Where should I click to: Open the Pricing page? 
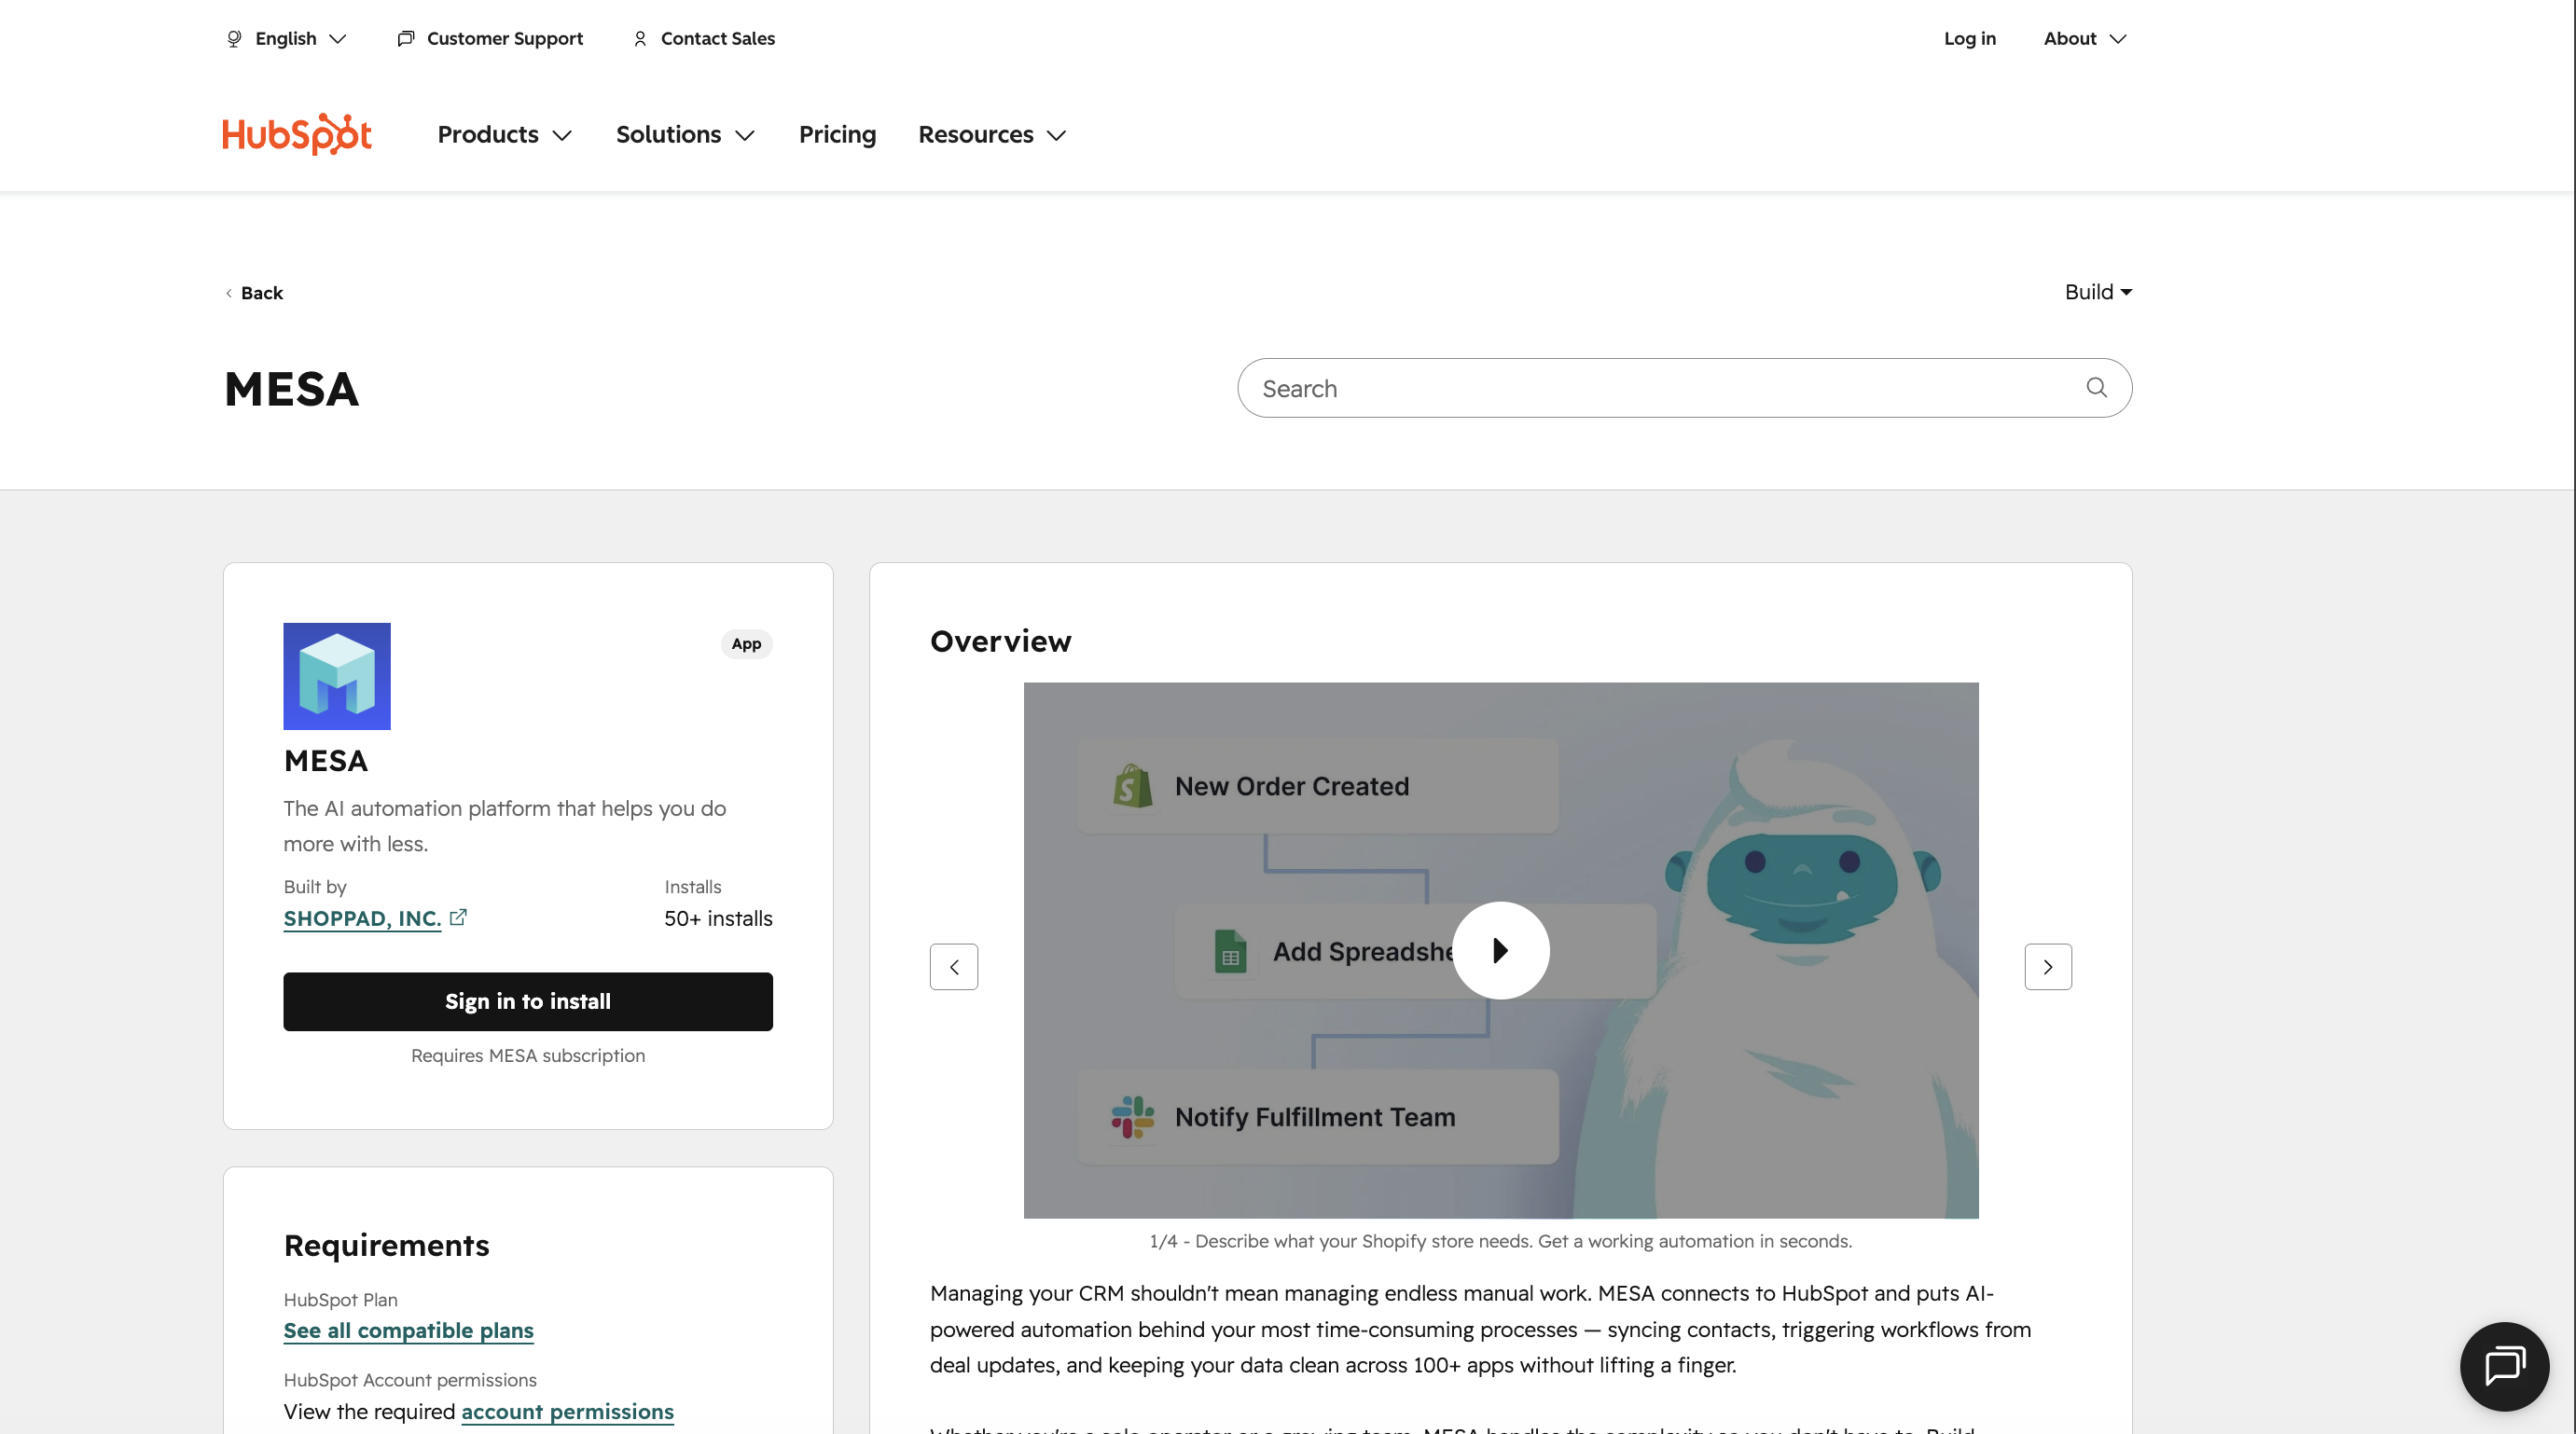(x=837, y=134)
